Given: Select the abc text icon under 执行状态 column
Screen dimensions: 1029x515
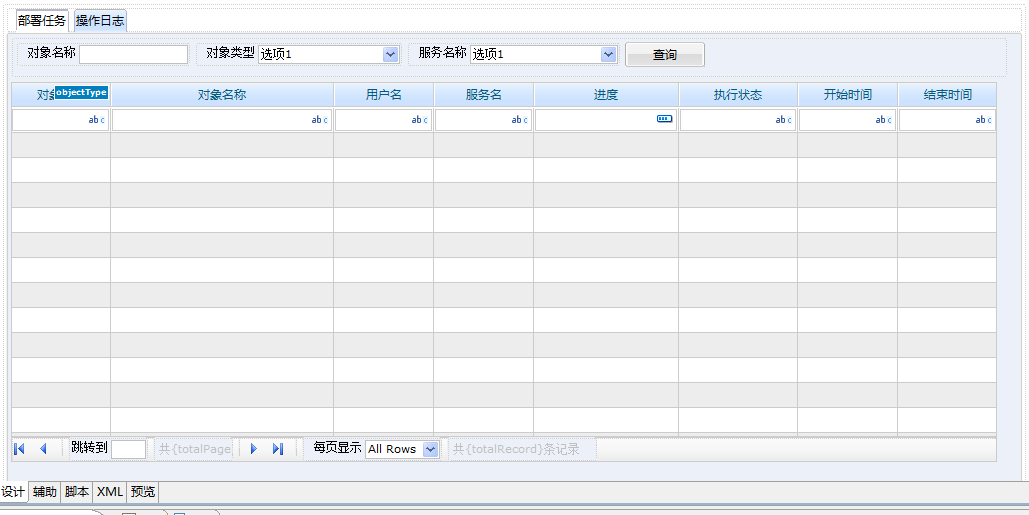Looking at the screenshot, I should (x=783, y=119).
